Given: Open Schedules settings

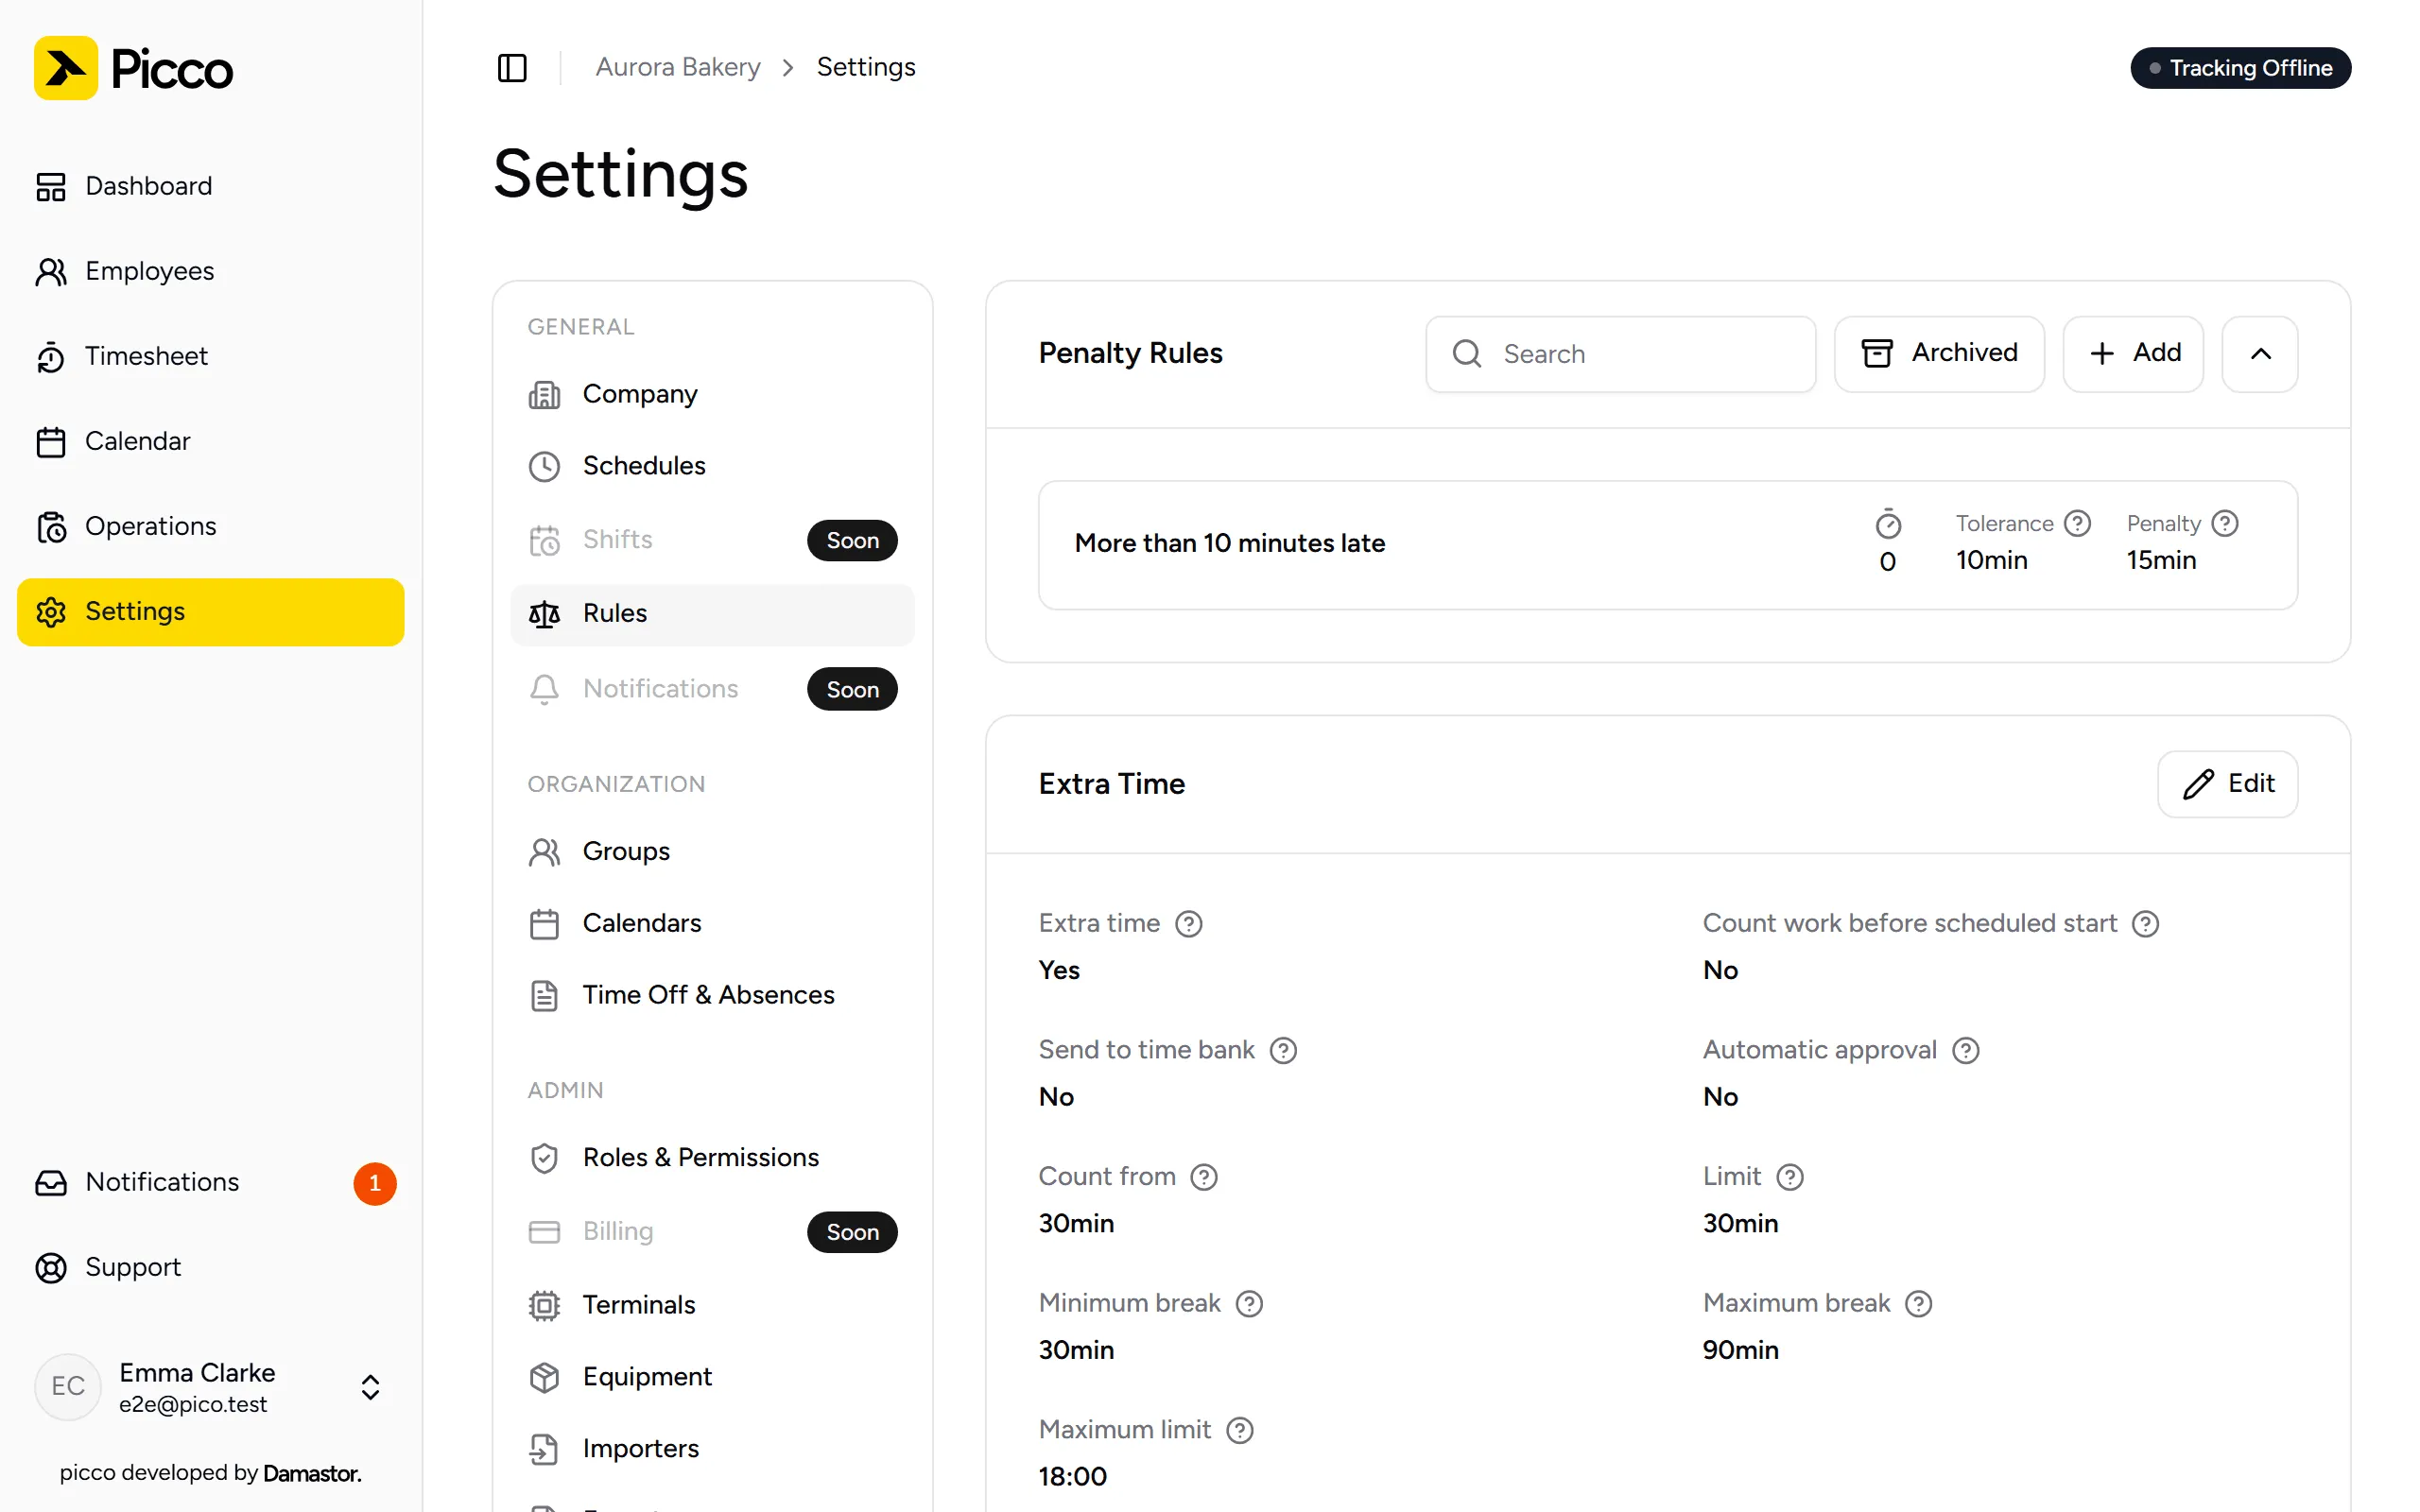Looking at the screenshot, I should (712, 466).
